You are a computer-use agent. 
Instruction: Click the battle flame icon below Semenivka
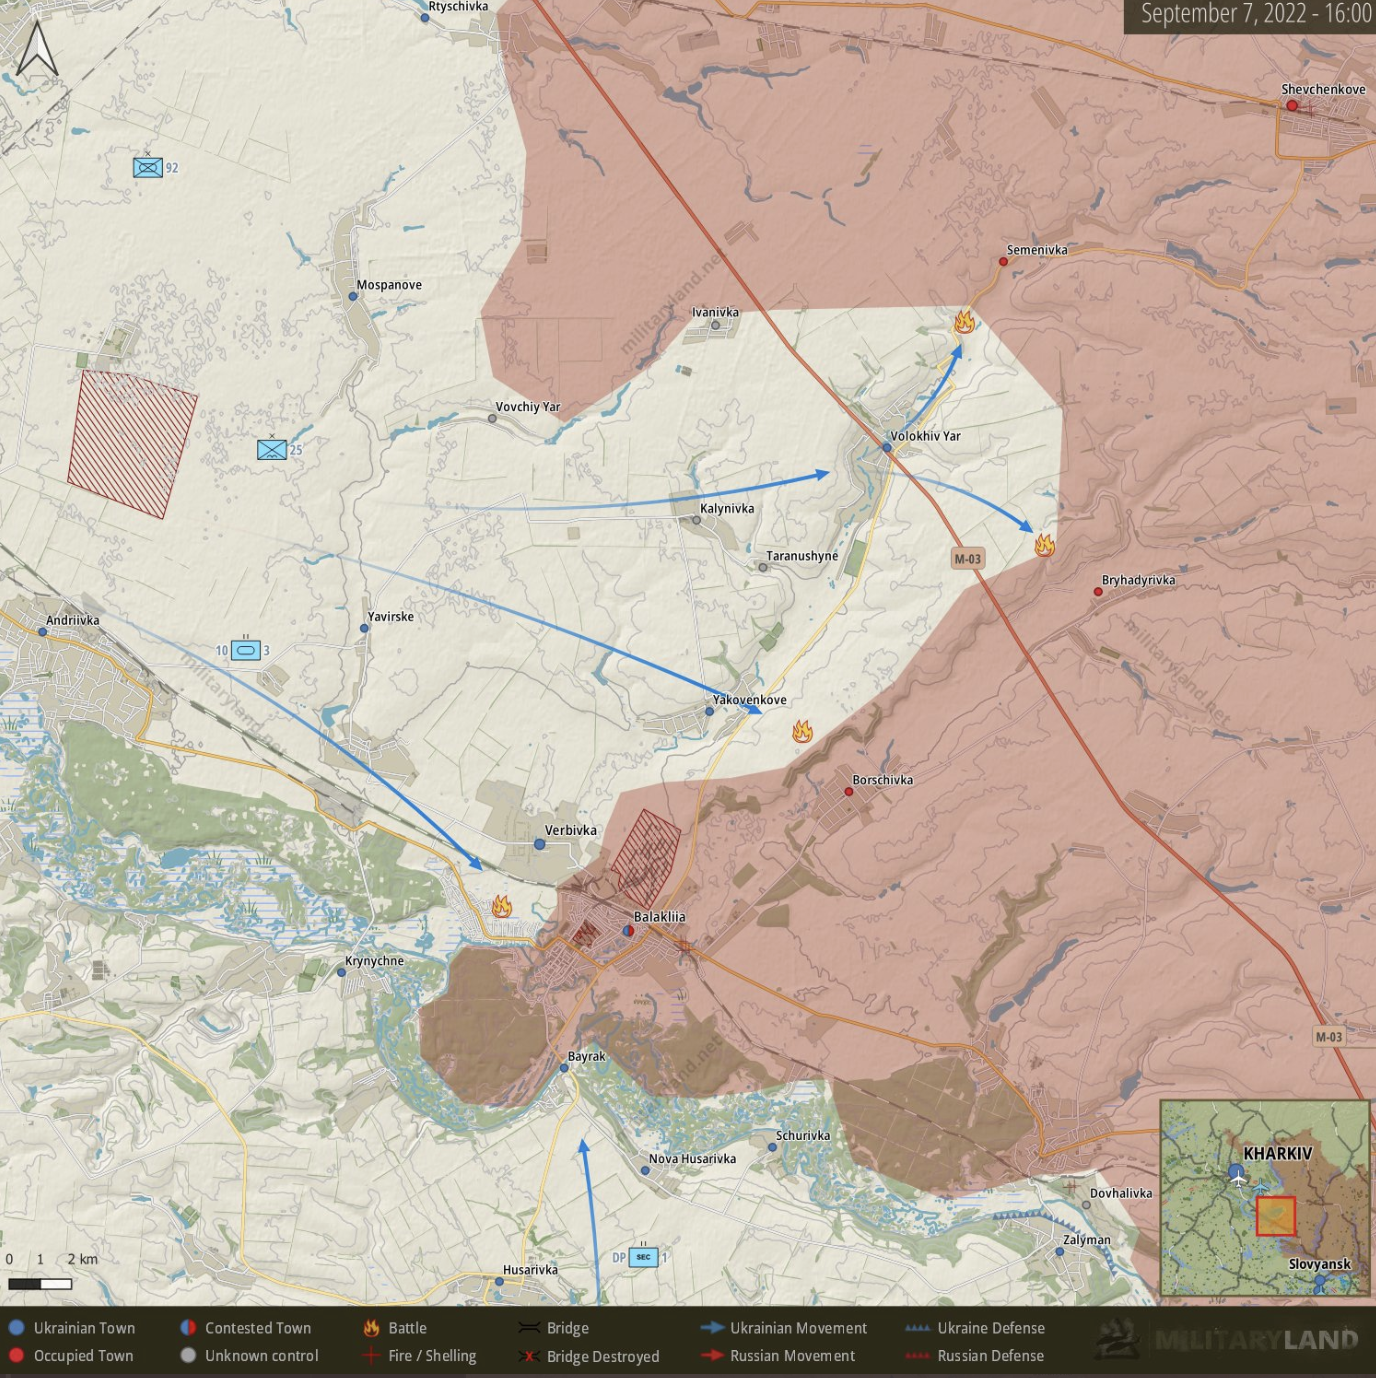964,322
